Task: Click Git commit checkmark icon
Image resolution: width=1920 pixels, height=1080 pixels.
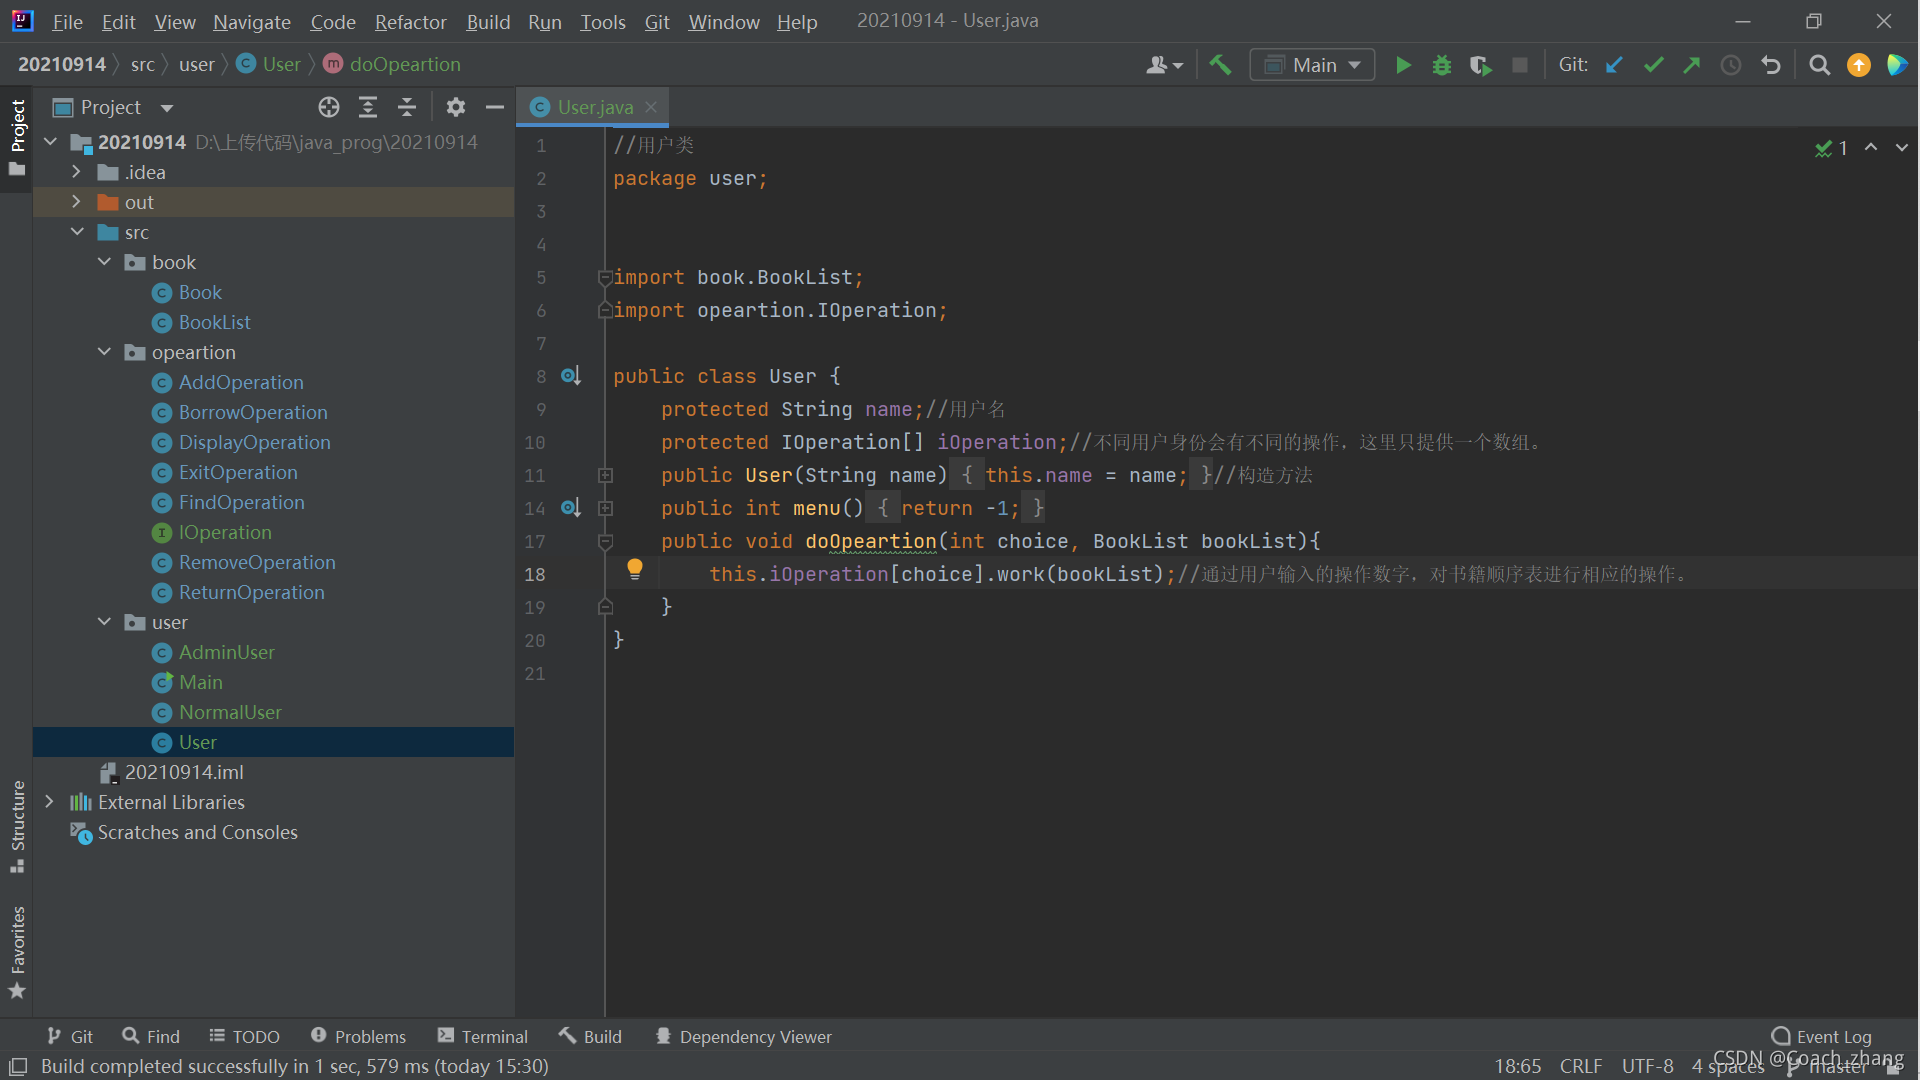Action: (1653, 65)
